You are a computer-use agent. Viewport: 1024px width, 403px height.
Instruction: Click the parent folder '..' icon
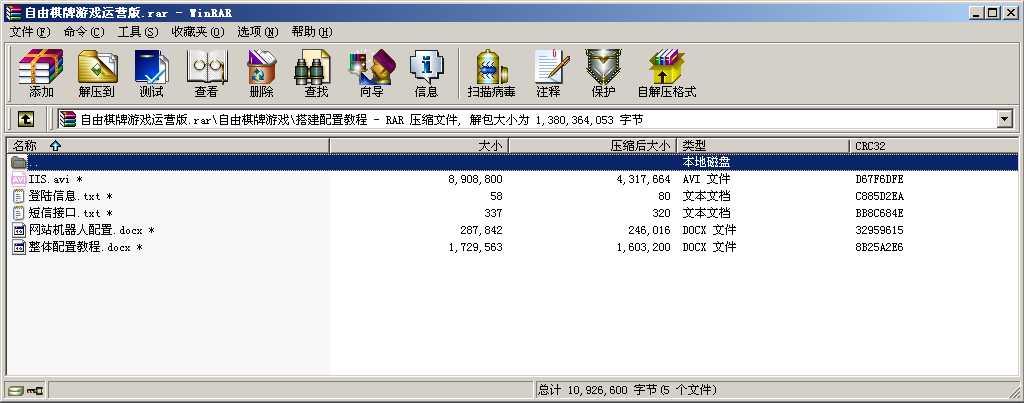click(x=18, y=162)
